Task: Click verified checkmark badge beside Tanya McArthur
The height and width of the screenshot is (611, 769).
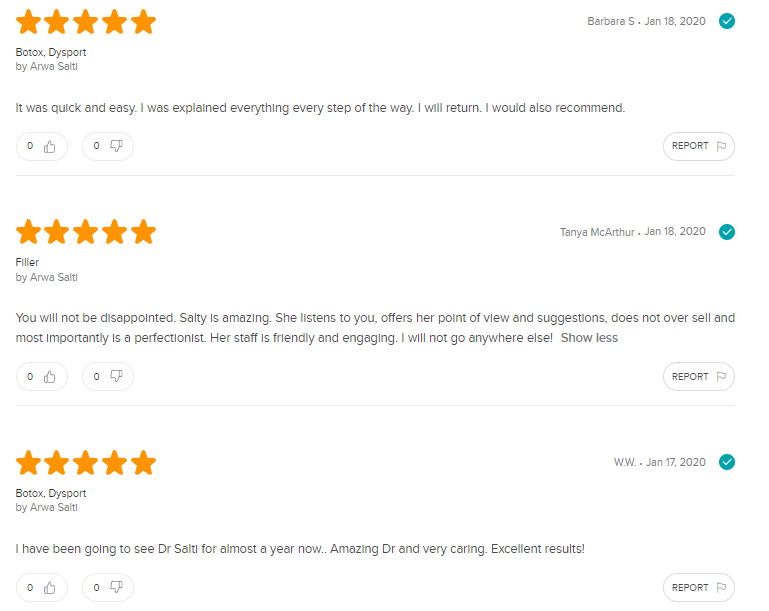Action: (x=727, y=232)
